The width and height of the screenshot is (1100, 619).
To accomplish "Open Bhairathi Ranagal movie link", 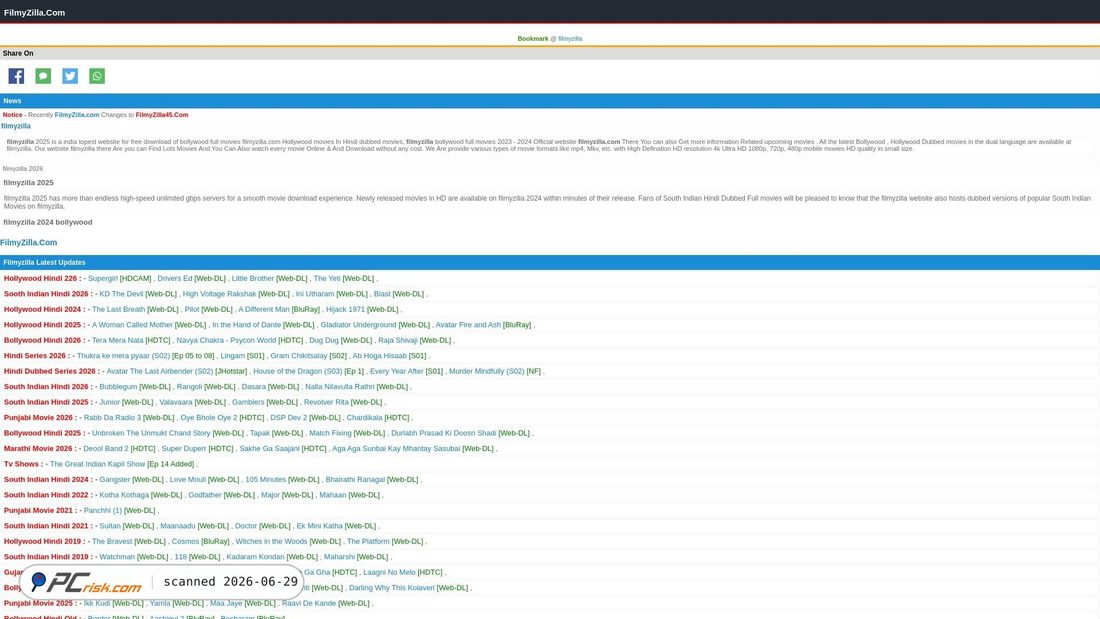I will tap(355, 479).
